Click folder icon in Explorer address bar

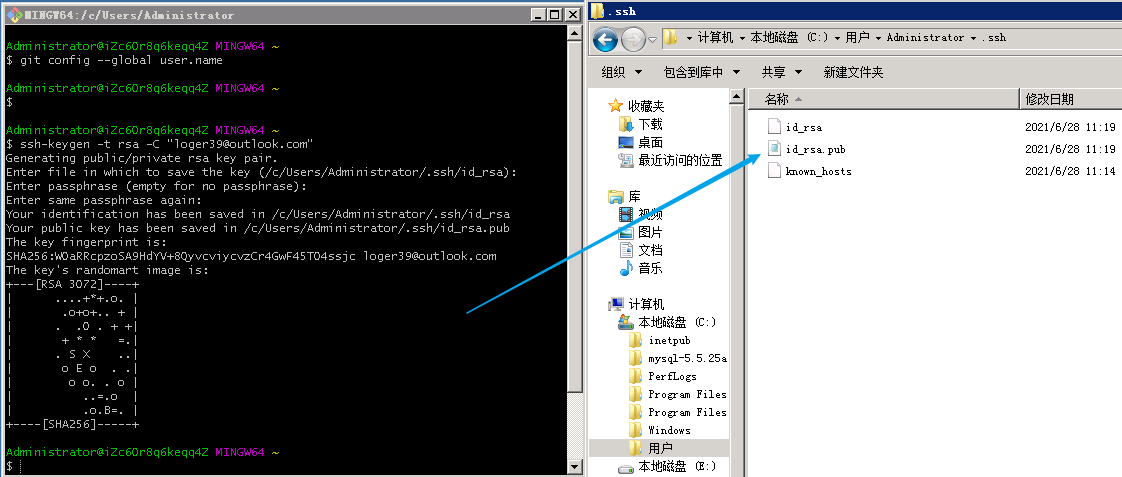pos(670,37)
